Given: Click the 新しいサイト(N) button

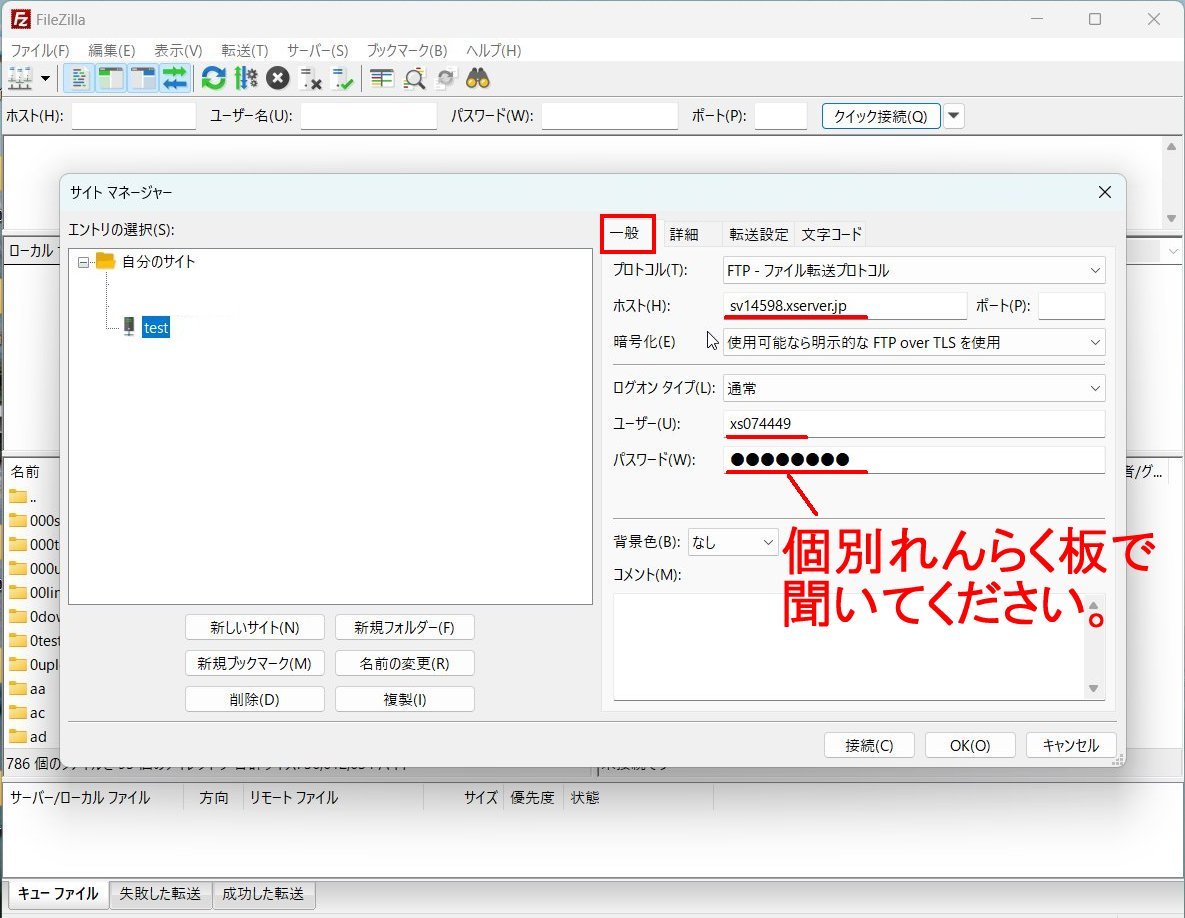Looking at the screenshot, I should click(x=255, y=627).
